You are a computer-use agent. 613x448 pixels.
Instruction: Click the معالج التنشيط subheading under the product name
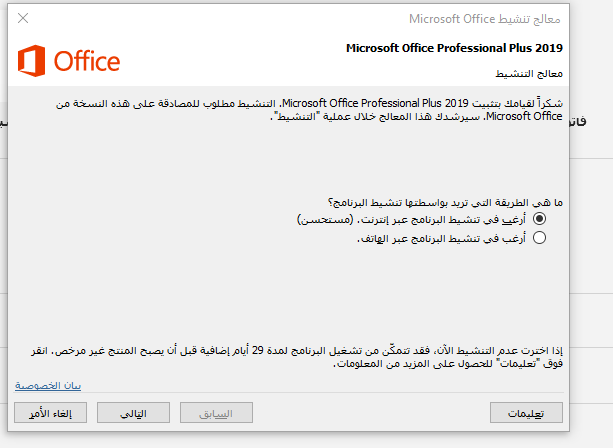(529, 73)
